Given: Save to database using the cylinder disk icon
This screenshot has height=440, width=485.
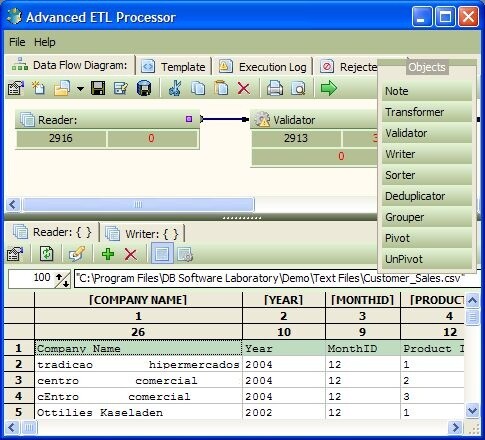Looking at the screenshot, I should click(144, 88).
